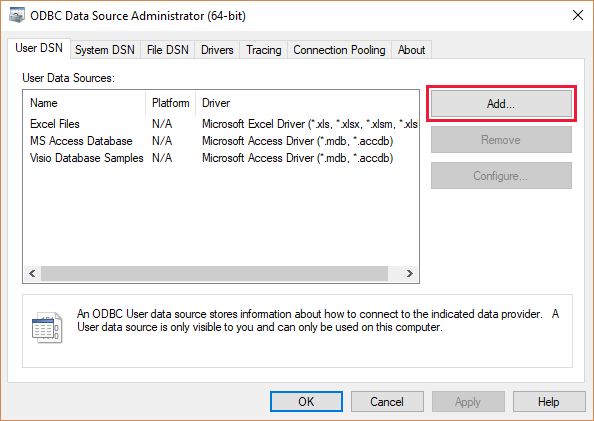Go to the Drivers tab

[217, 50]
